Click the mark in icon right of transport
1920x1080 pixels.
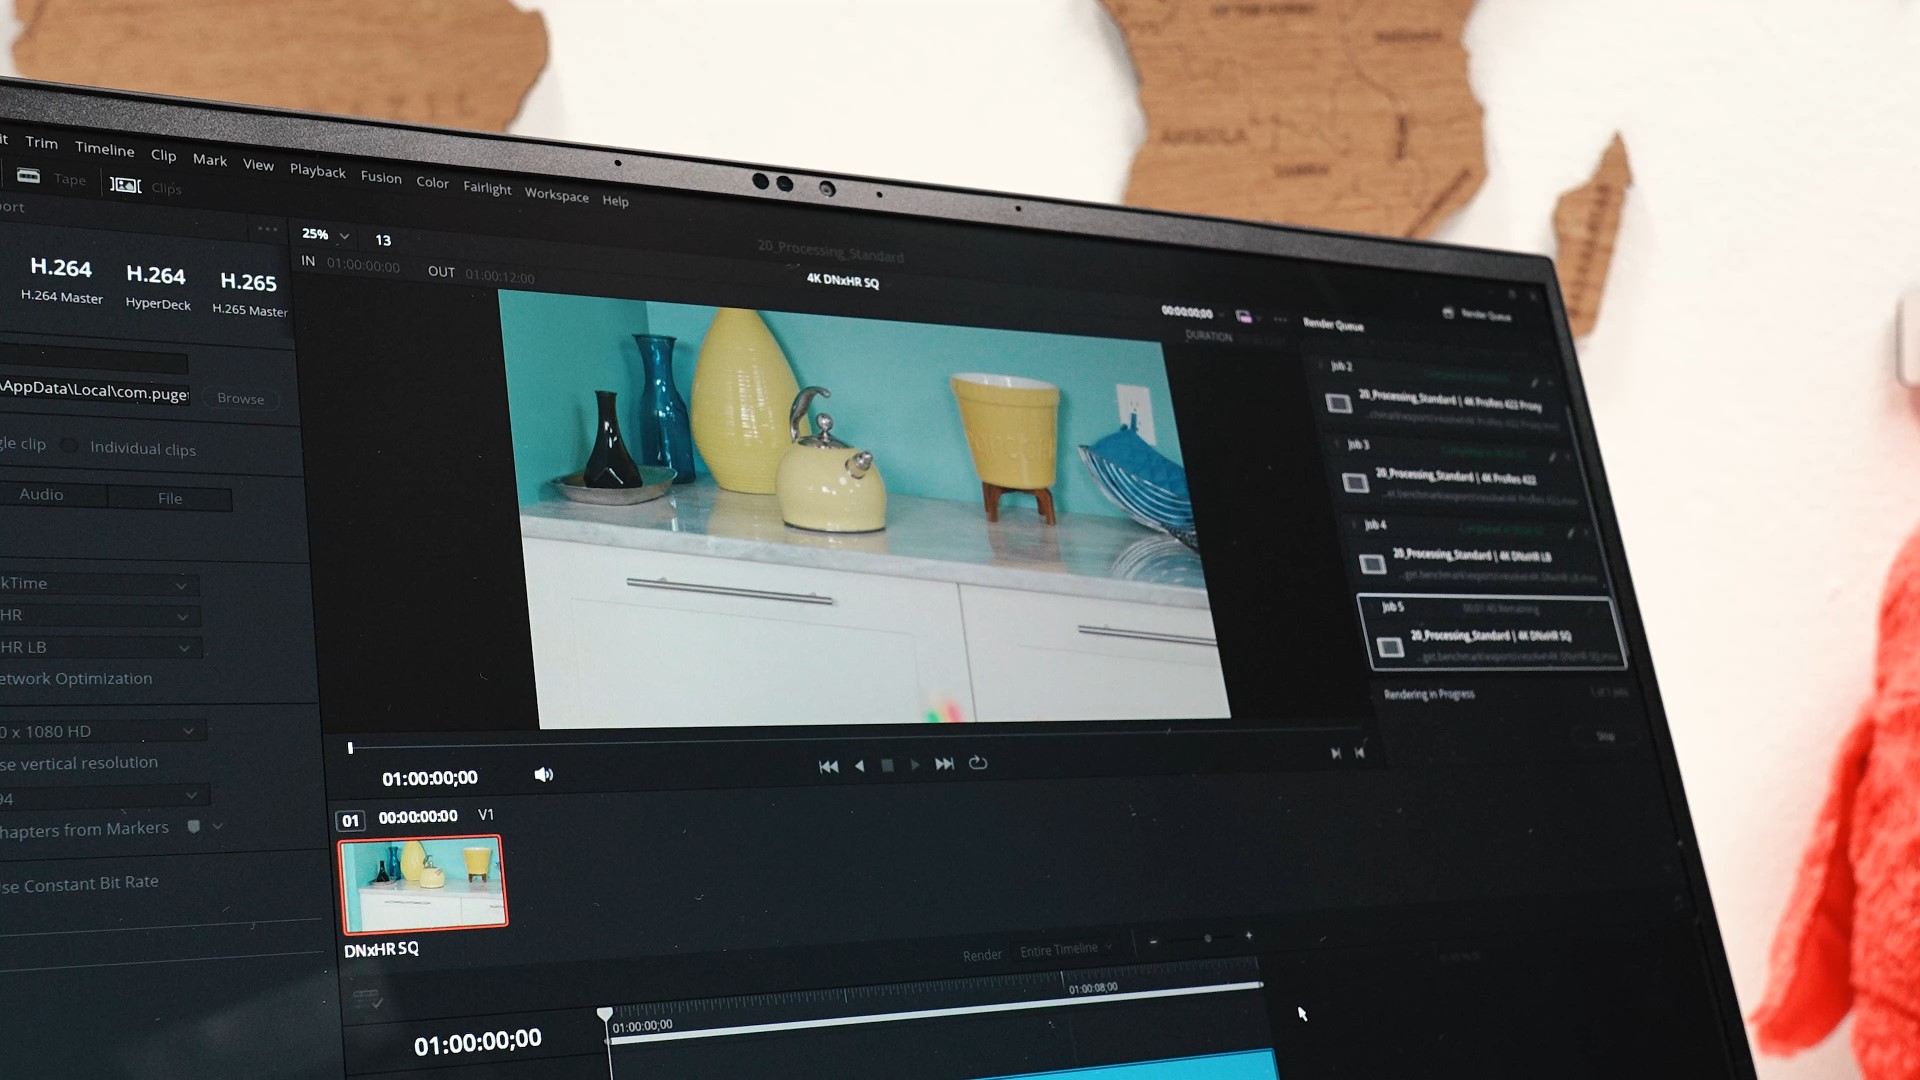[x=1336, y=753]
